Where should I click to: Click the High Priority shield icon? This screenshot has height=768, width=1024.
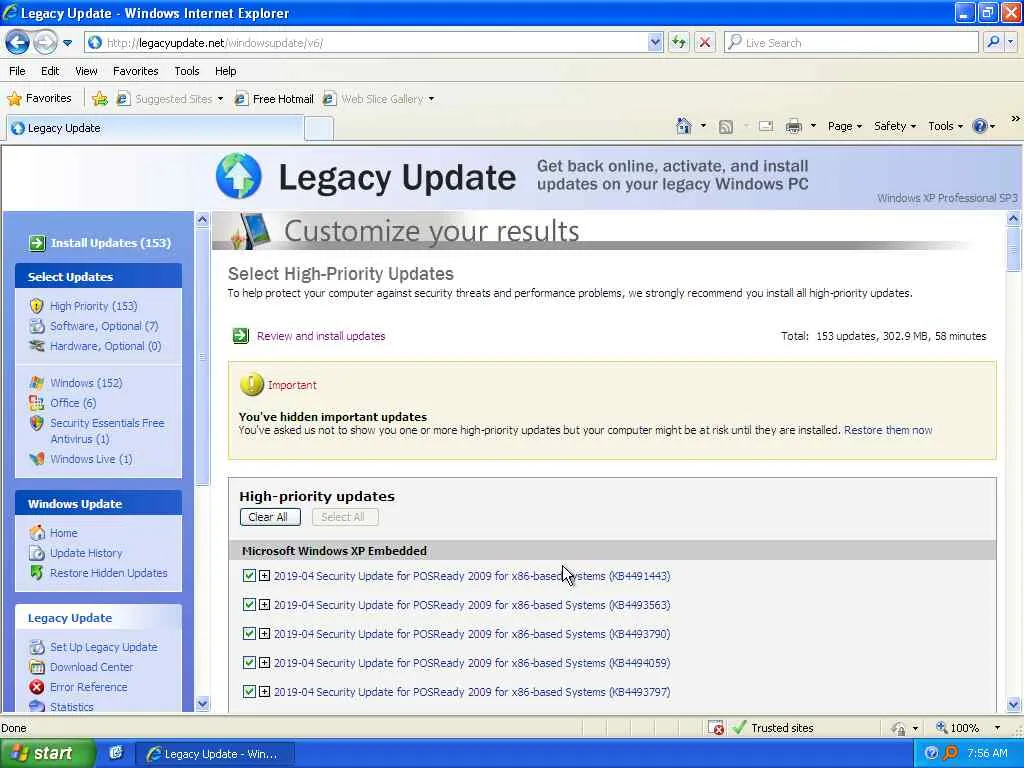coord(37,306)
